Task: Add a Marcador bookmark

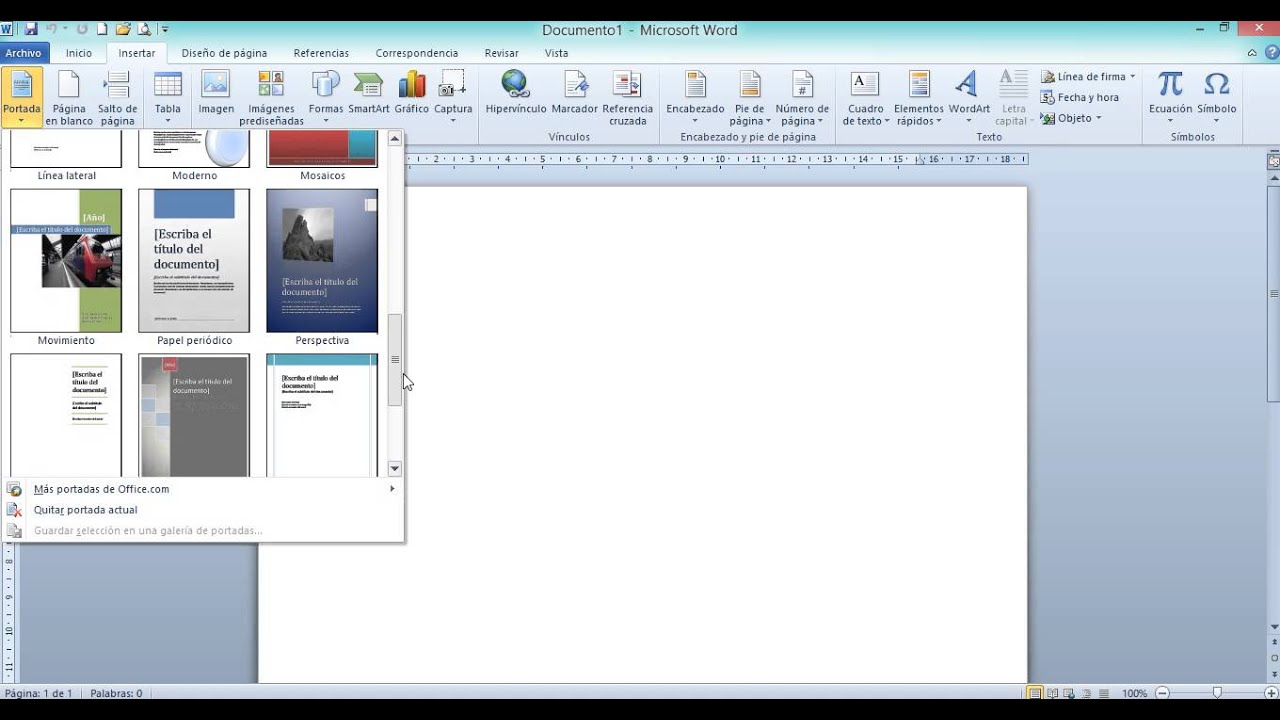Action: [x=575, y=93]
